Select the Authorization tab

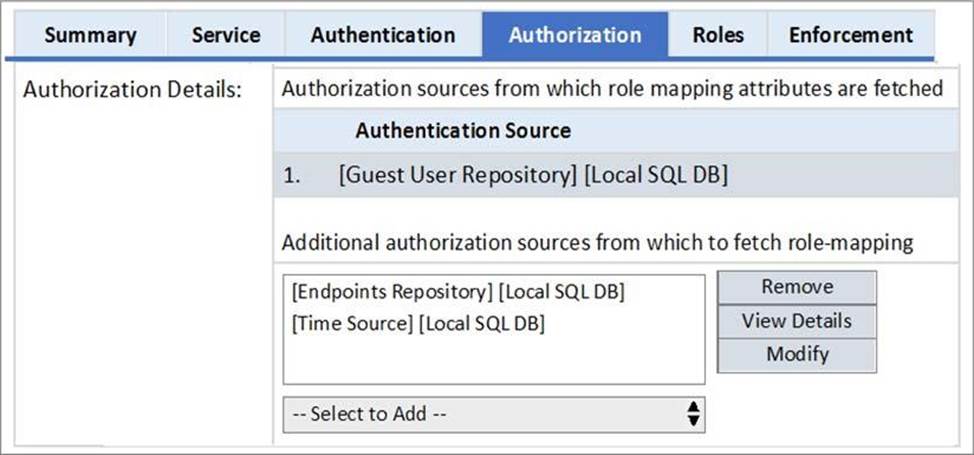pos(575,35)
